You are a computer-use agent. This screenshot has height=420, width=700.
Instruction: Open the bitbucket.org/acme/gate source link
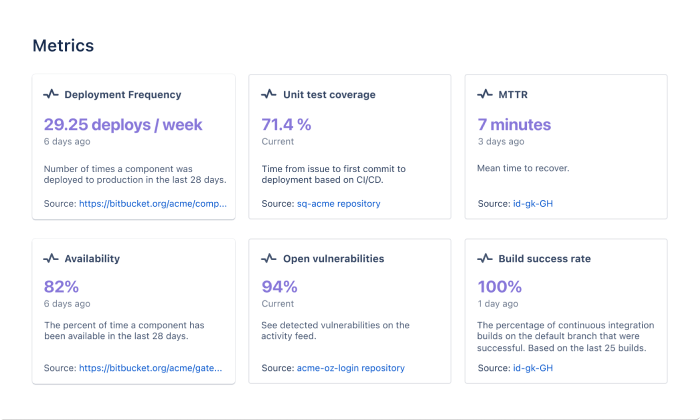[152, 368]
